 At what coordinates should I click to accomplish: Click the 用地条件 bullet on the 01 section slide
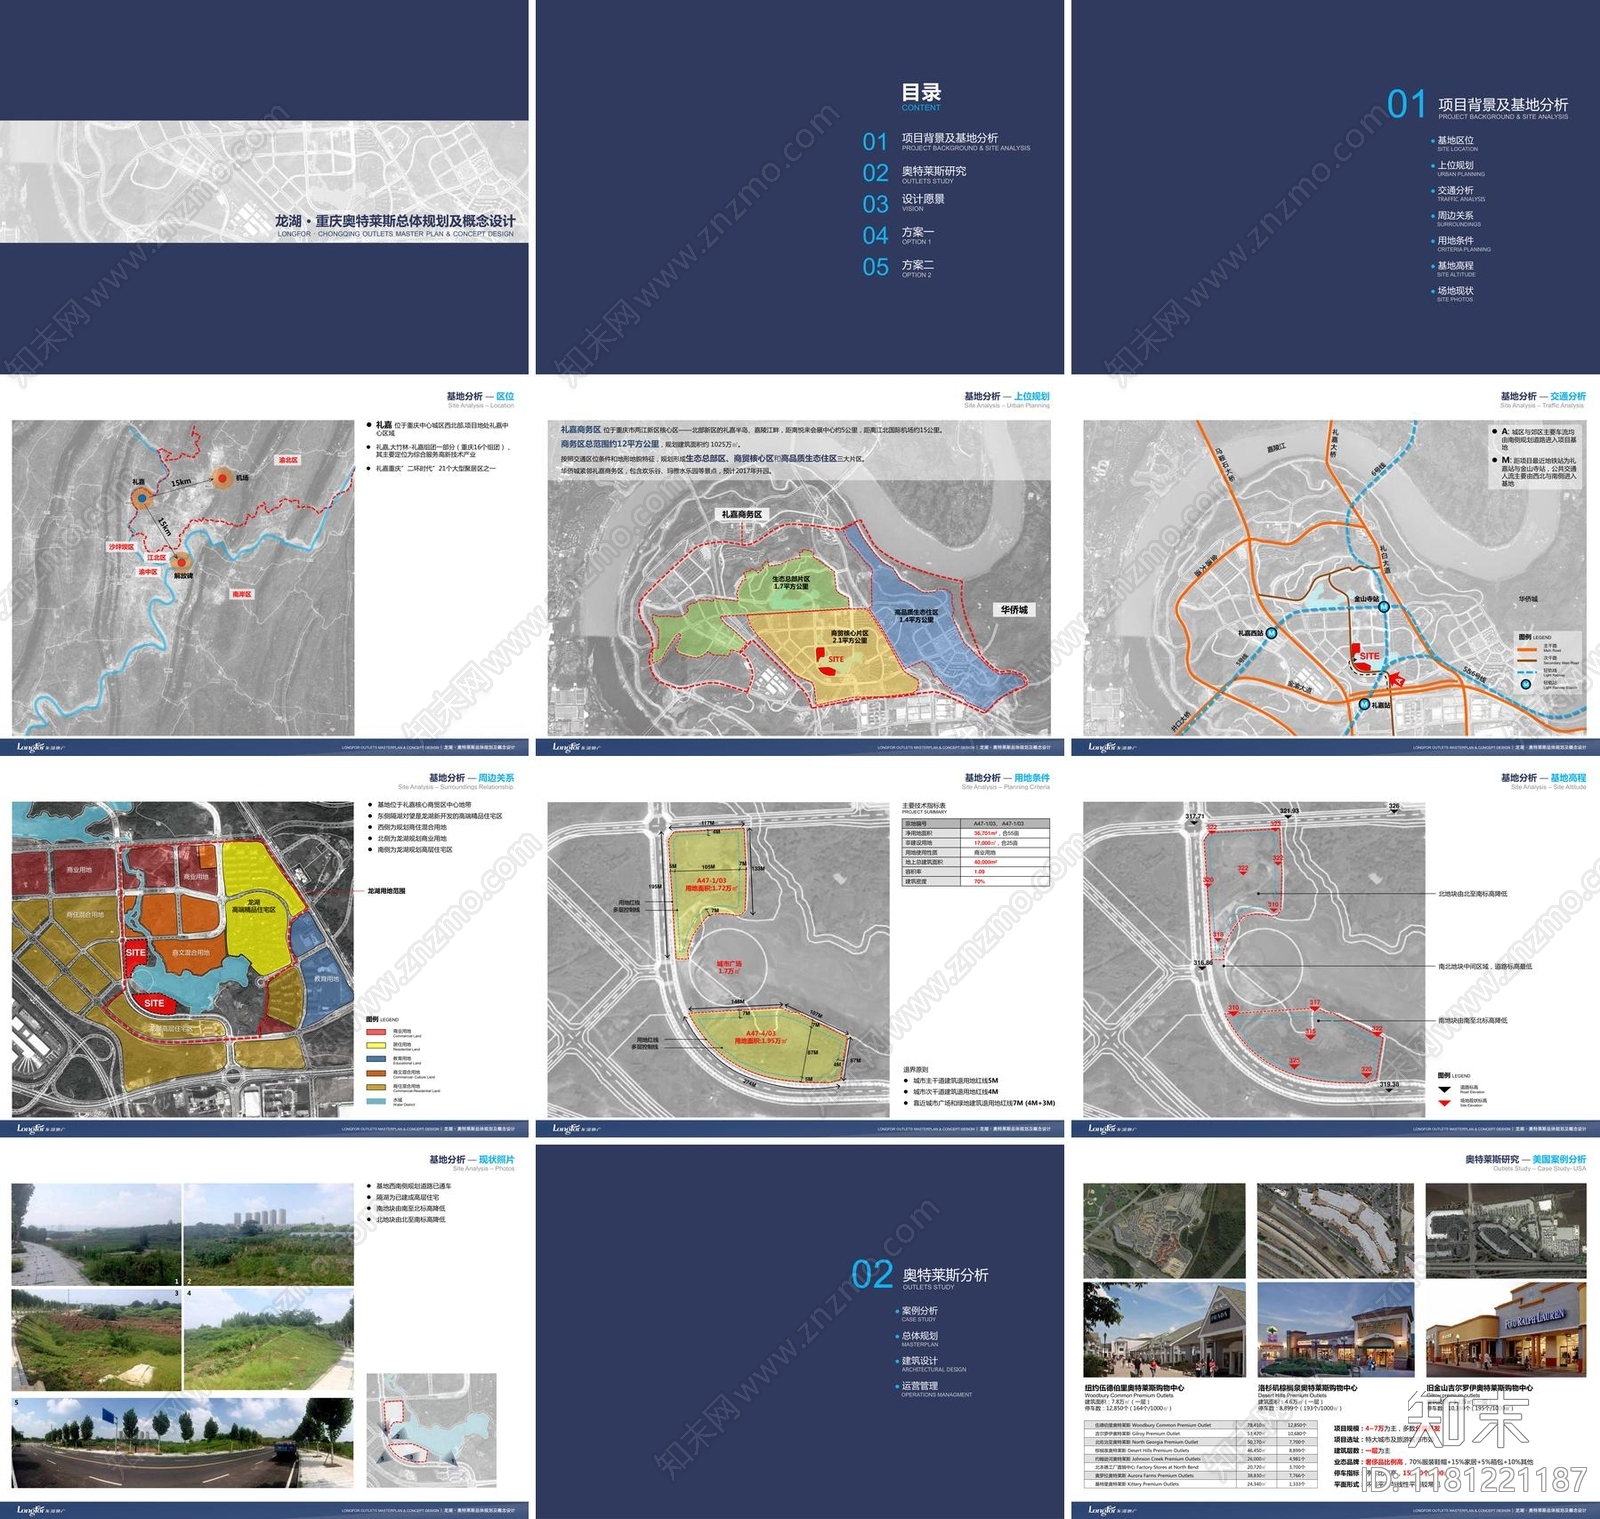pos(1461,244)
